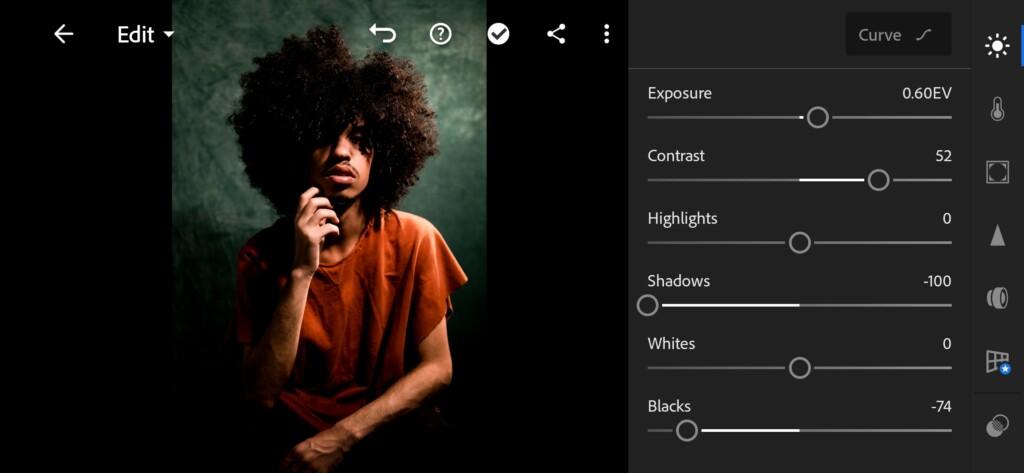Screen dimensions: 1024x473
Task: Tap the Shadows value -100
Action: click(937, 282)
